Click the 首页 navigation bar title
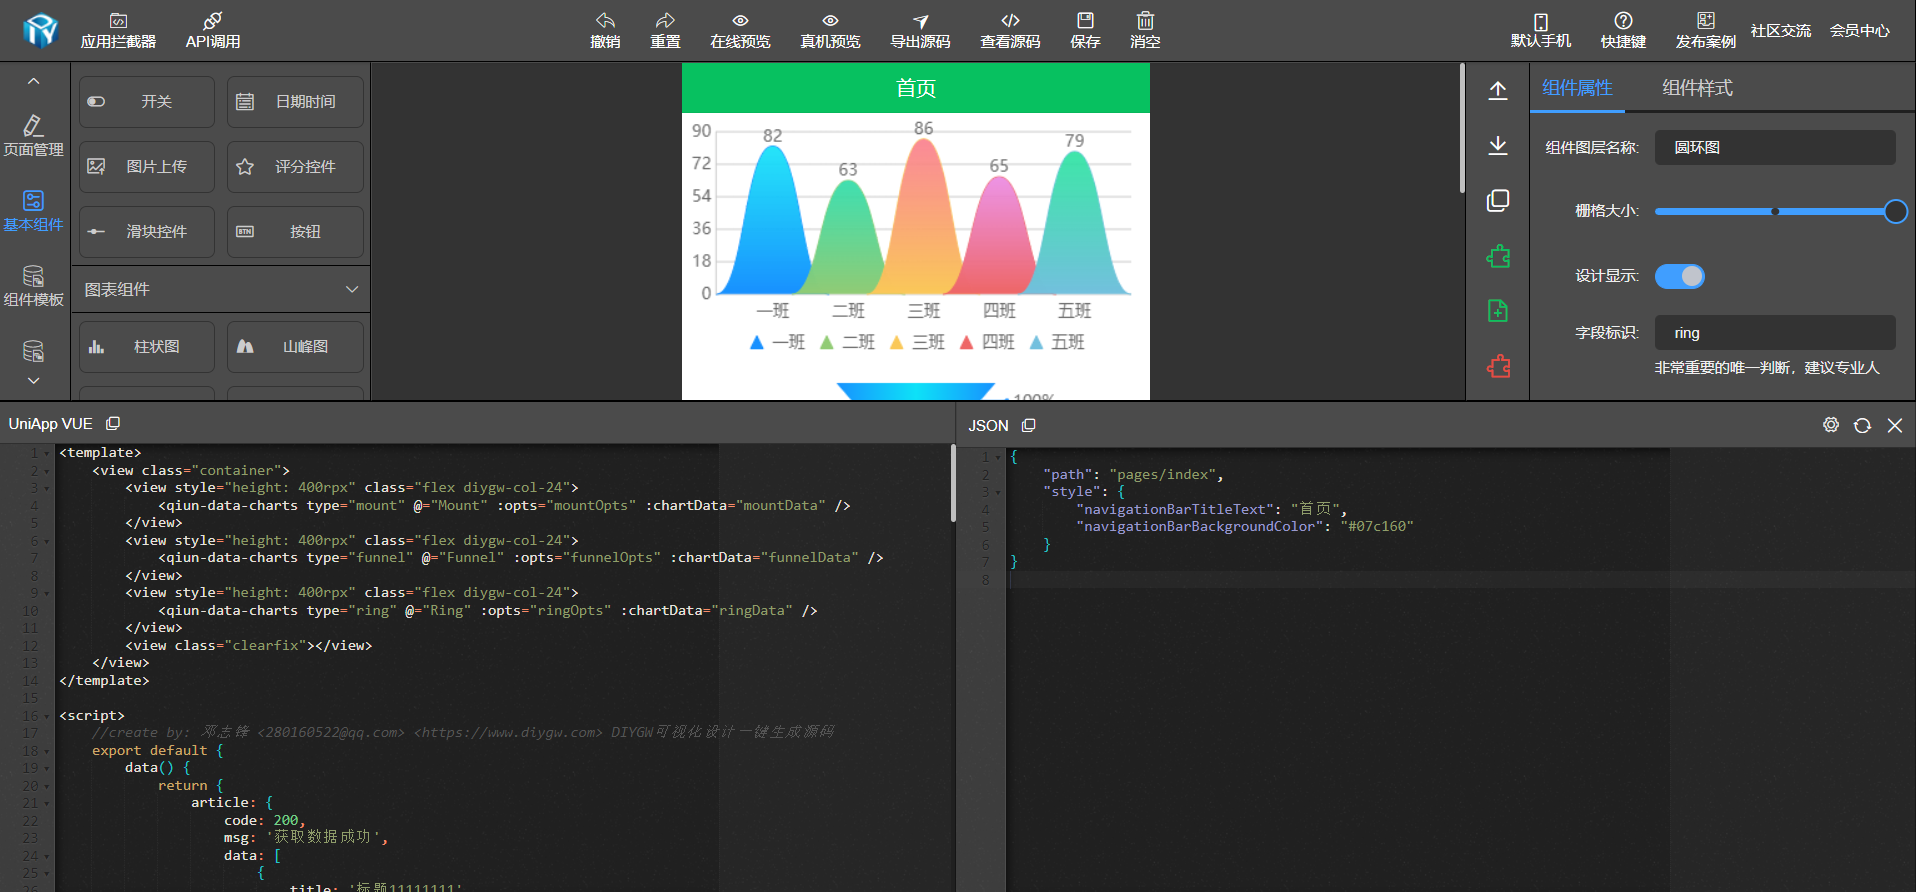The height and width of the screenshot is (892, 1916). pyautogui.click(x=916, y=89)
